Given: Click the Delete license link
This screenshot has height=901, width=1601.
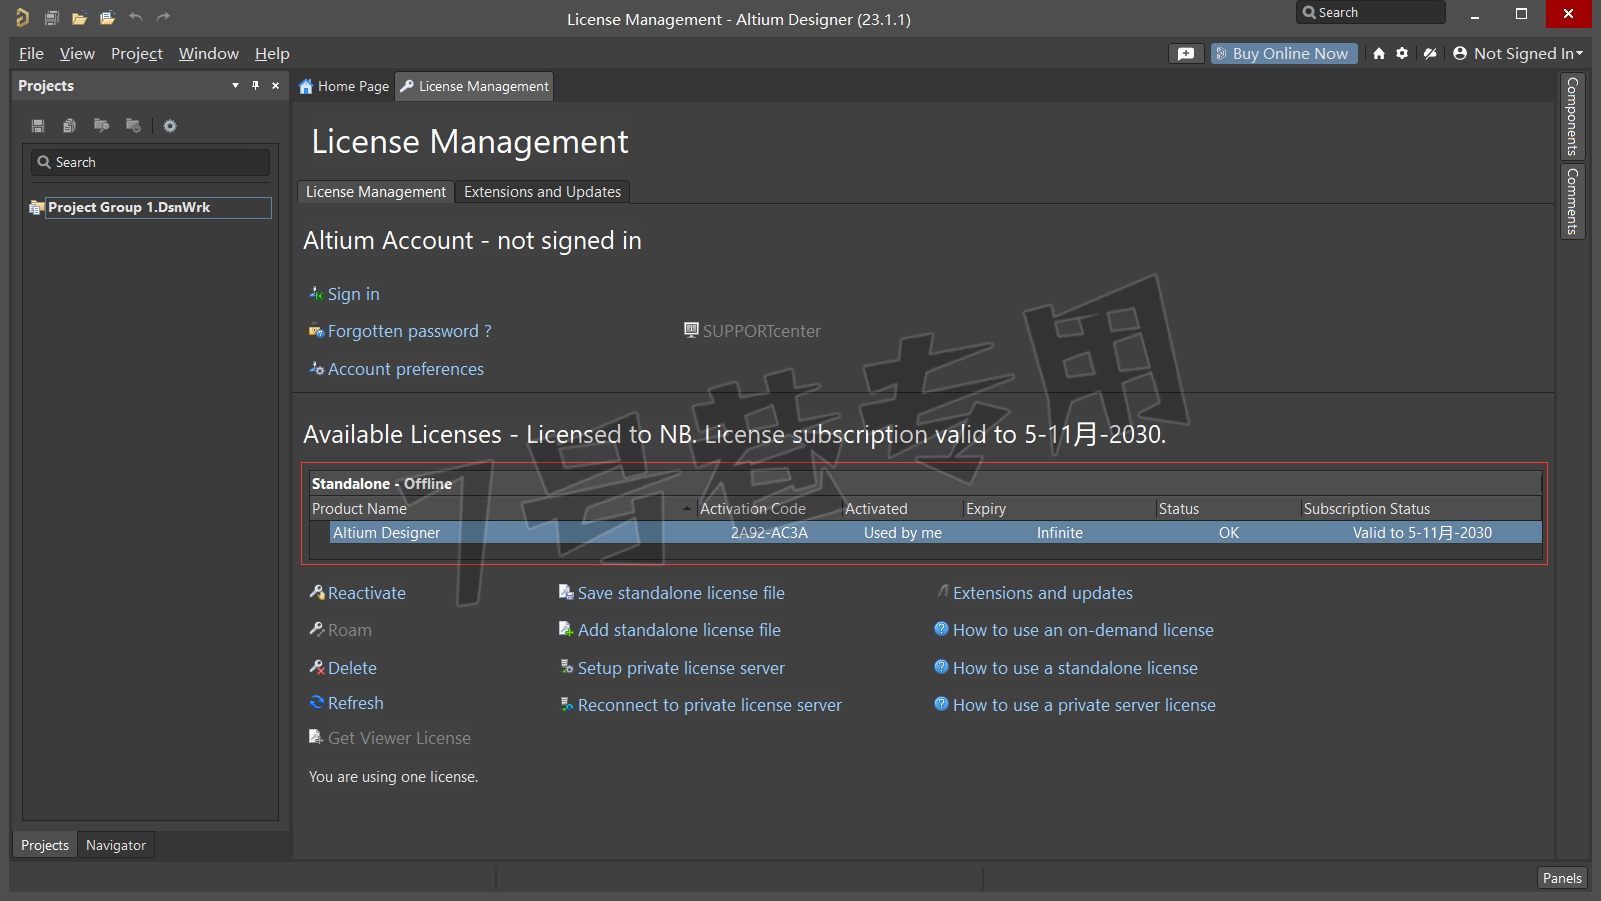Looking at the screenshot, I should pyautogui.click(x=352, y=668).
